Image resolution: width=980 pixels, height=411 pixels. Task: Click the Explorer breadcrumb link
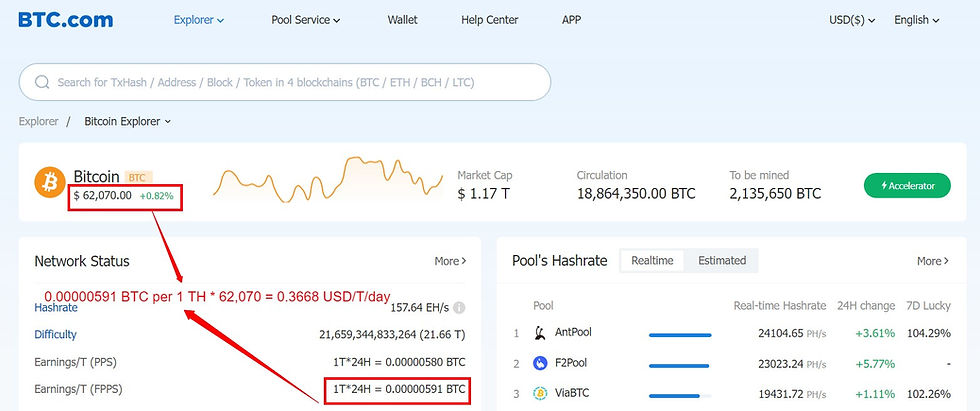[39, 121]
